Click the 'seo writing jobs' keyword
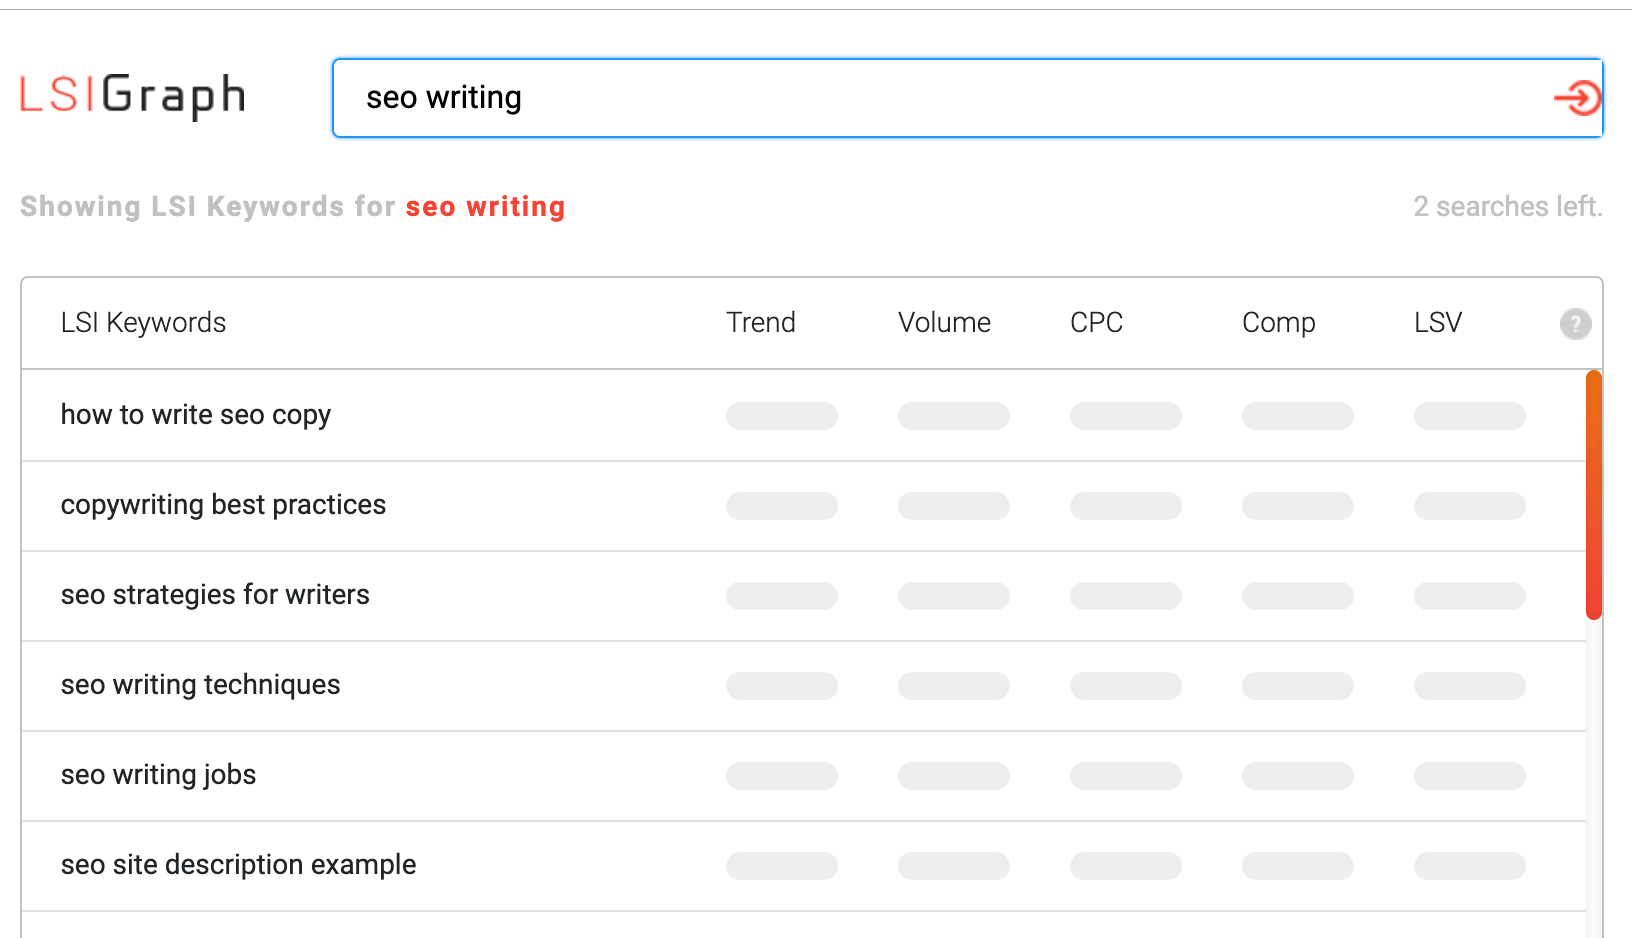The height and width of the screenshot is (938, 1632). [158, 775]
